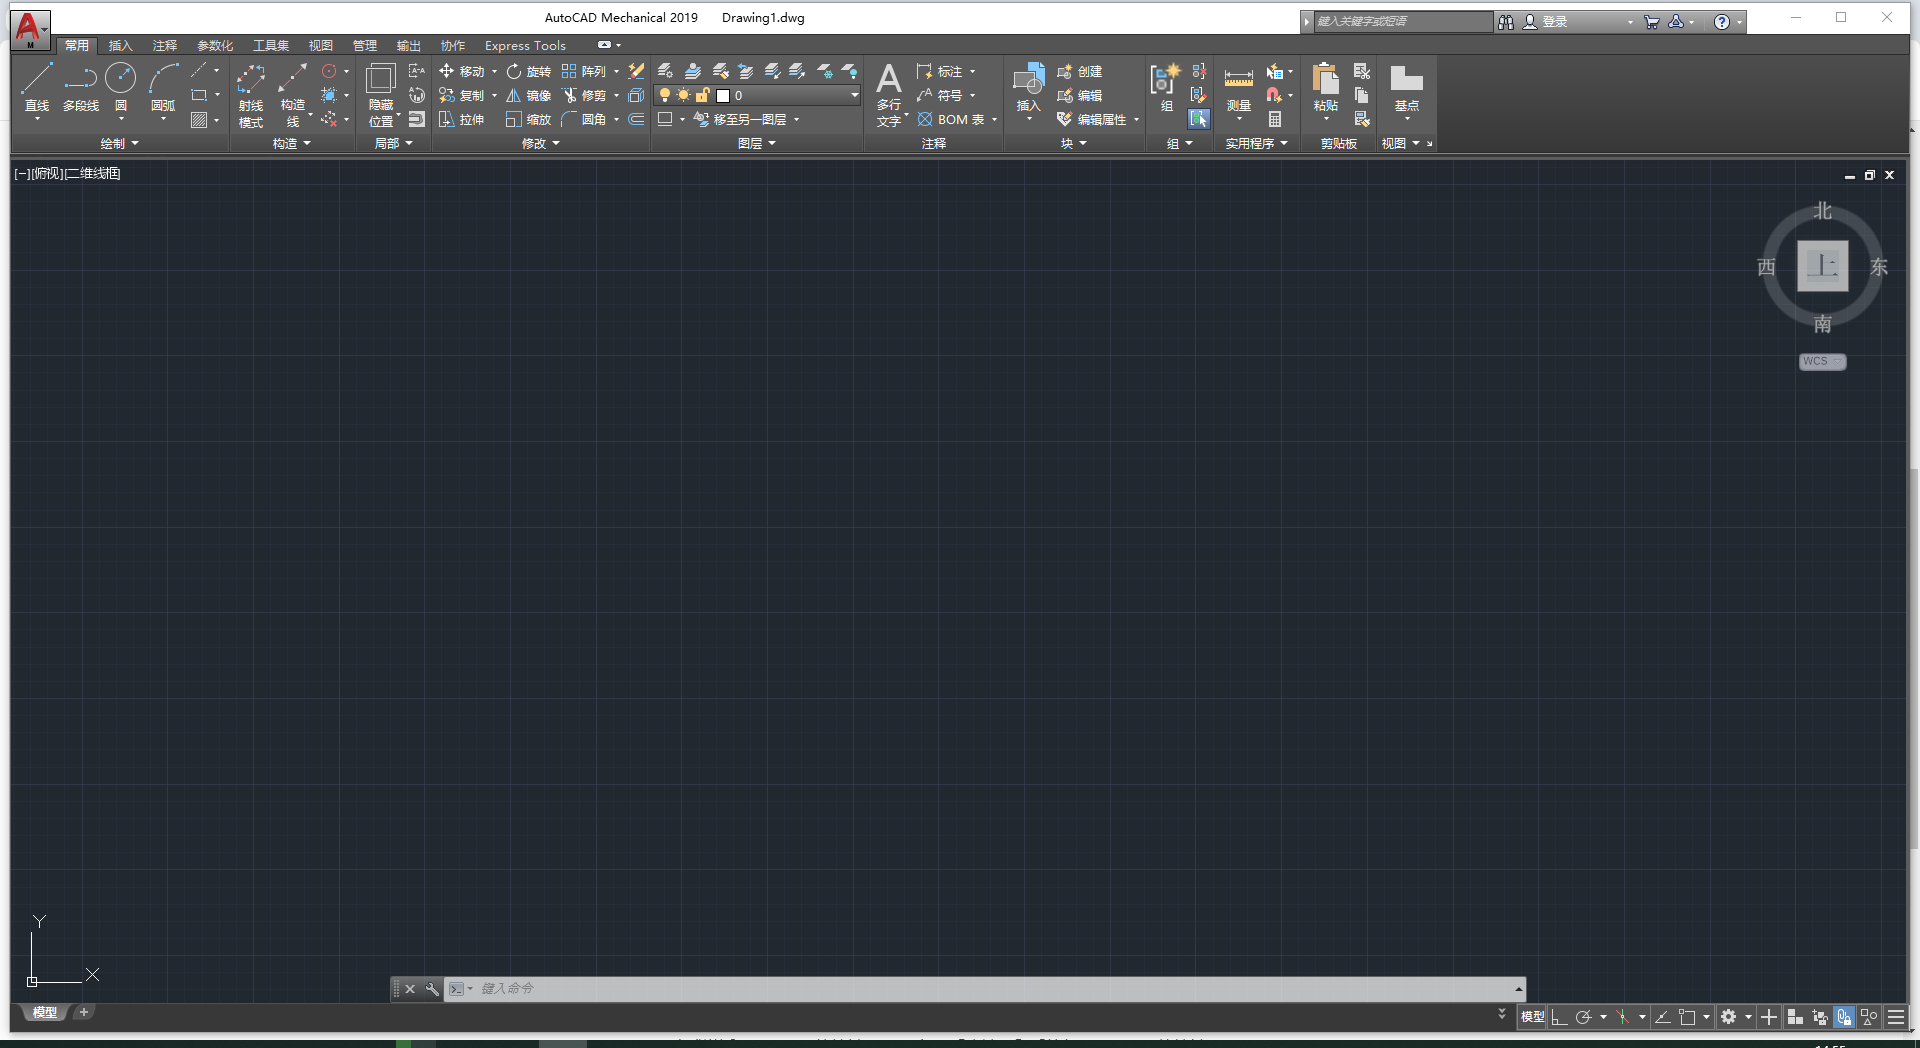Viewport: 1920px width, 1048px height.
Task: Switch to the 注释 ribbon tab
Action: coord(164,45)
